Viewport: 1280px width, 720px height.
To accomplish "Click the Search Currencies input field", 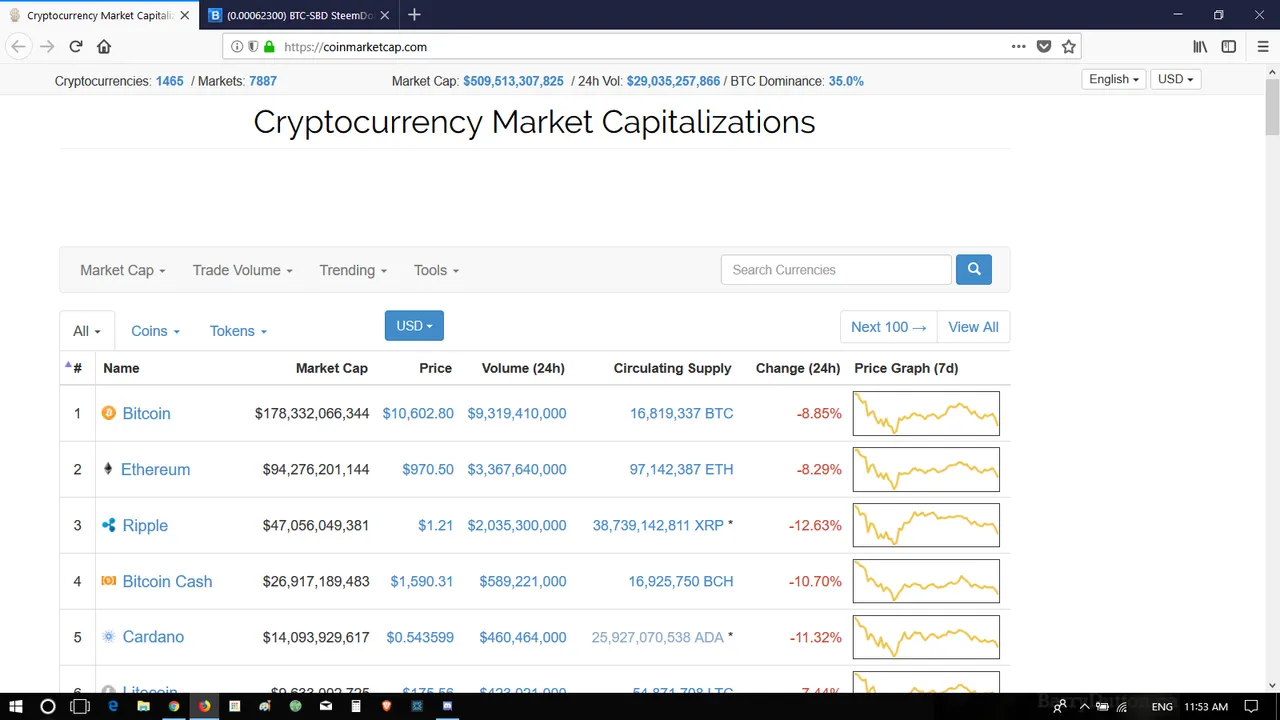I will point(836,269).
